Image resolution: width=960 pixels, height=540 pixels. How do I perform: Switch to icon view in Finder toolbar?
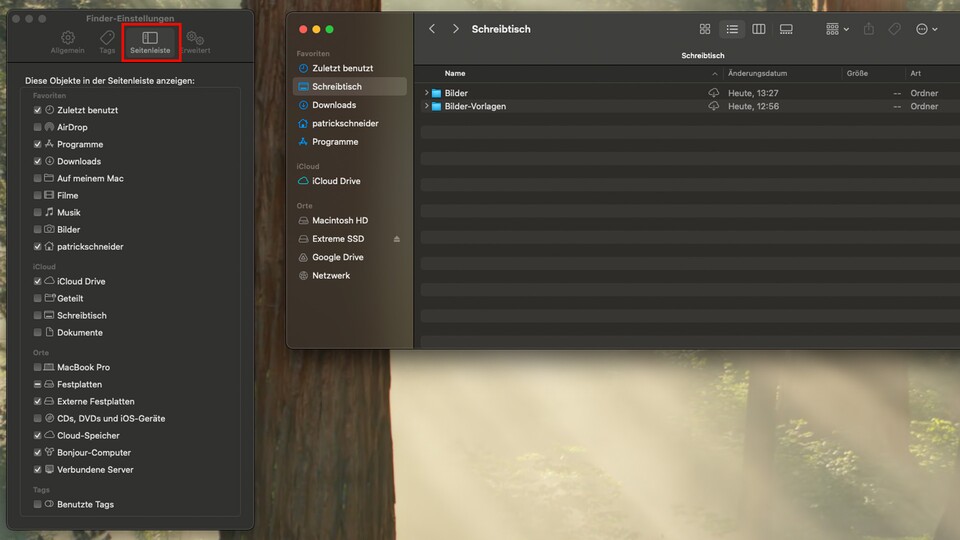pos(705,30)
